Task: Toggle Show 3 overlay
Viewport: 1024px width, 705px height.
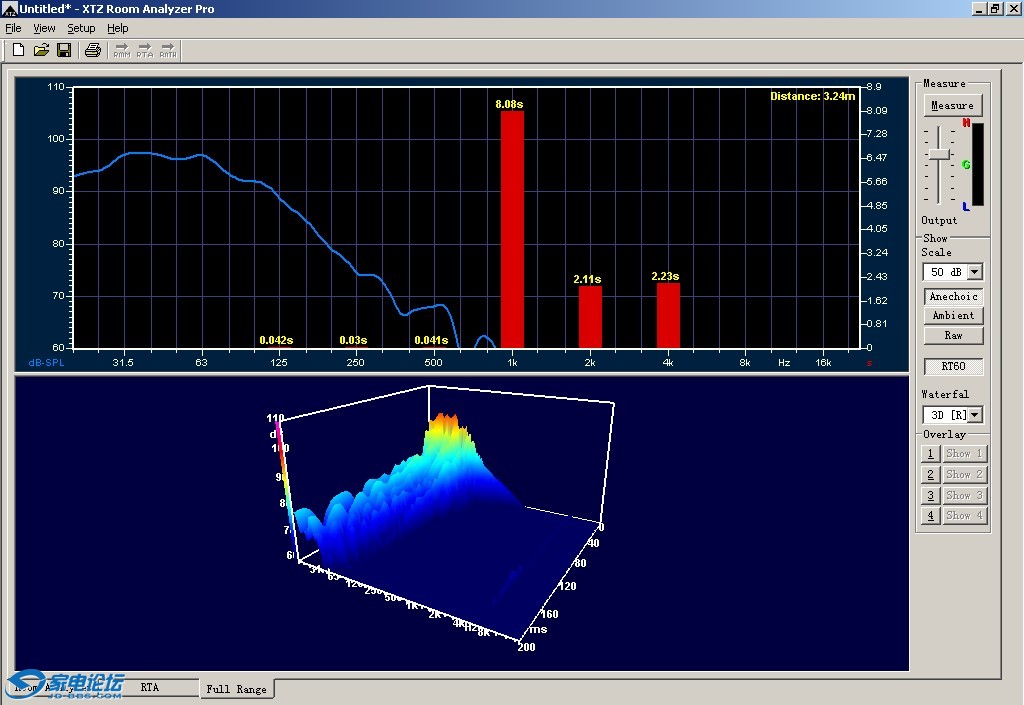Action: pos(964,495)
